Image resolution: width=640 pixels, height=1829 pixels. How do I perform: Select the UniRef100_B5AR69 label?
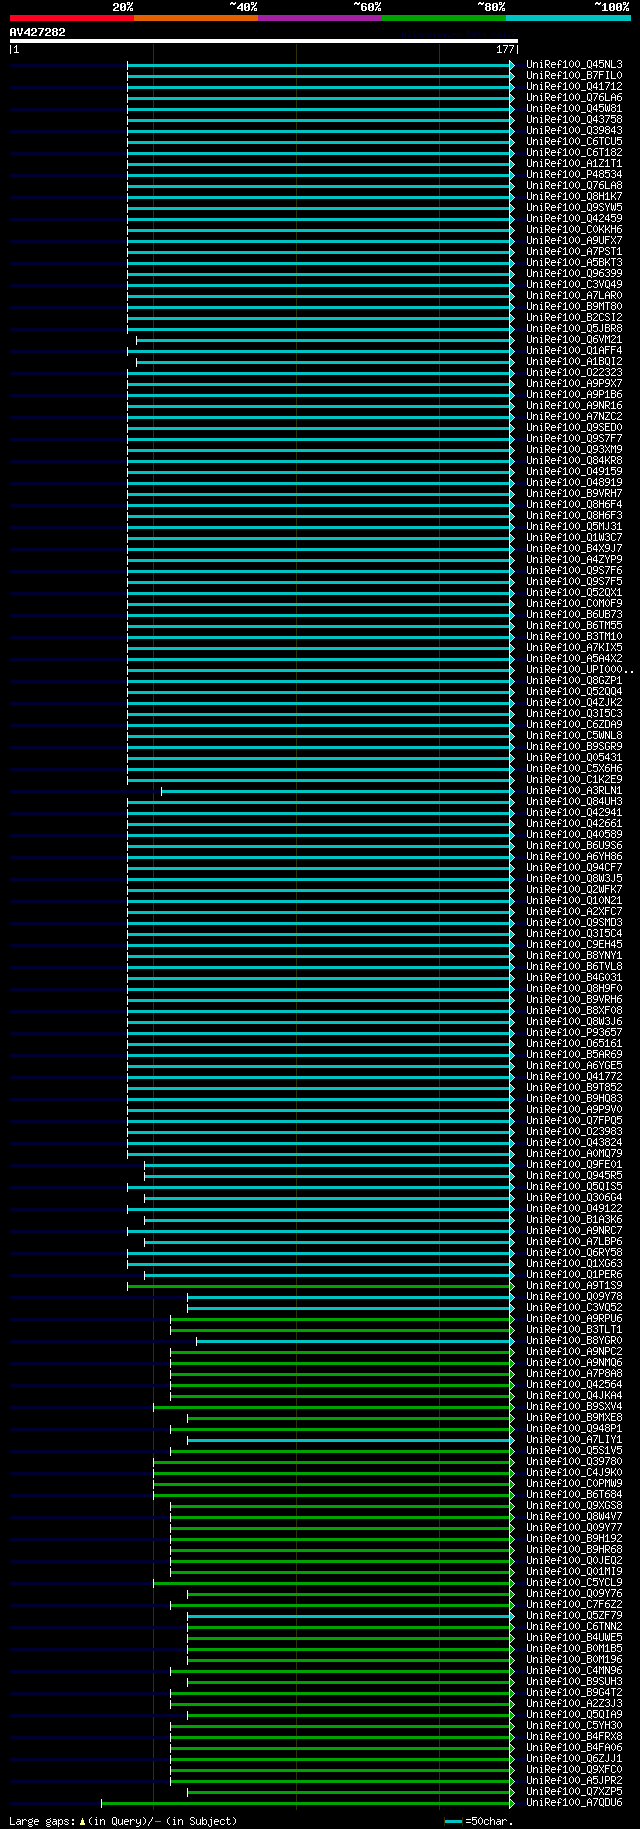click(x=574, y=1055)
